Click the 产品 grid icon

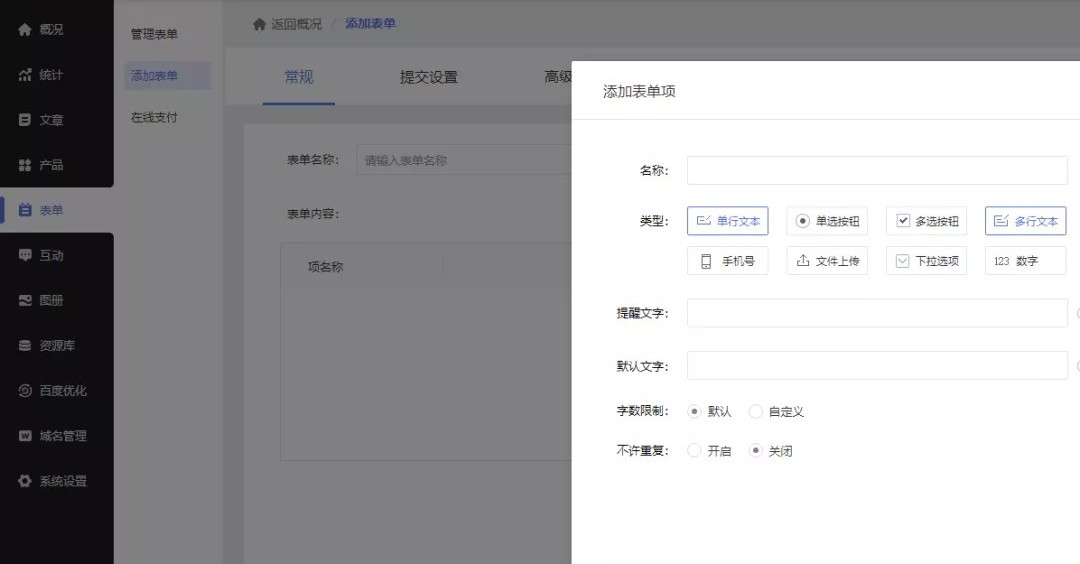coord(25,165)
